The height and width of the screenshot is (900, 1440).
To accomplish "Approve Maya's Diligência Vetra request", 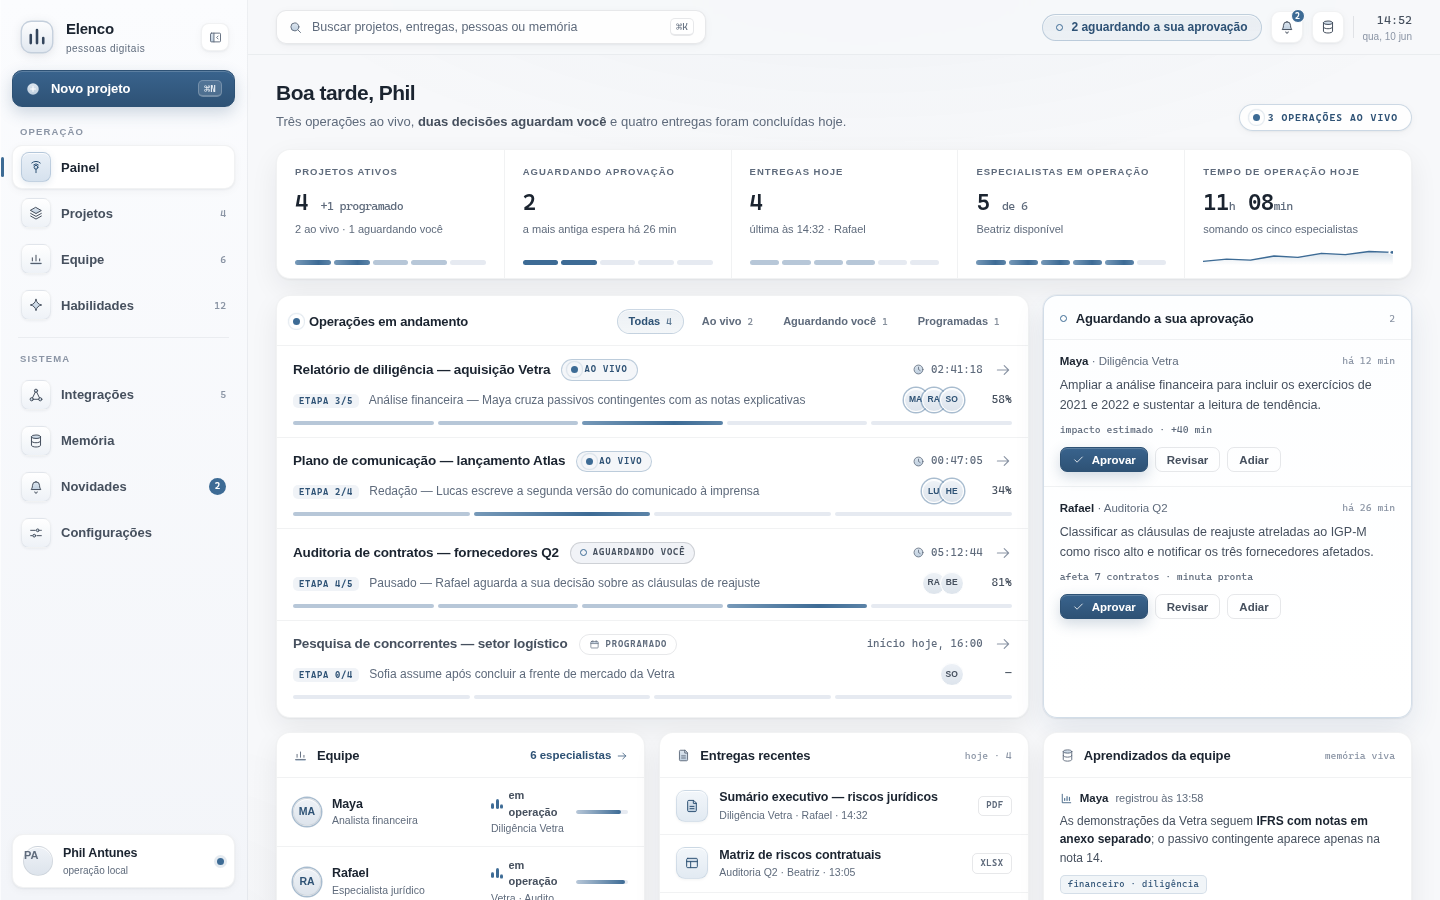I will click(x=1103, y=460).
